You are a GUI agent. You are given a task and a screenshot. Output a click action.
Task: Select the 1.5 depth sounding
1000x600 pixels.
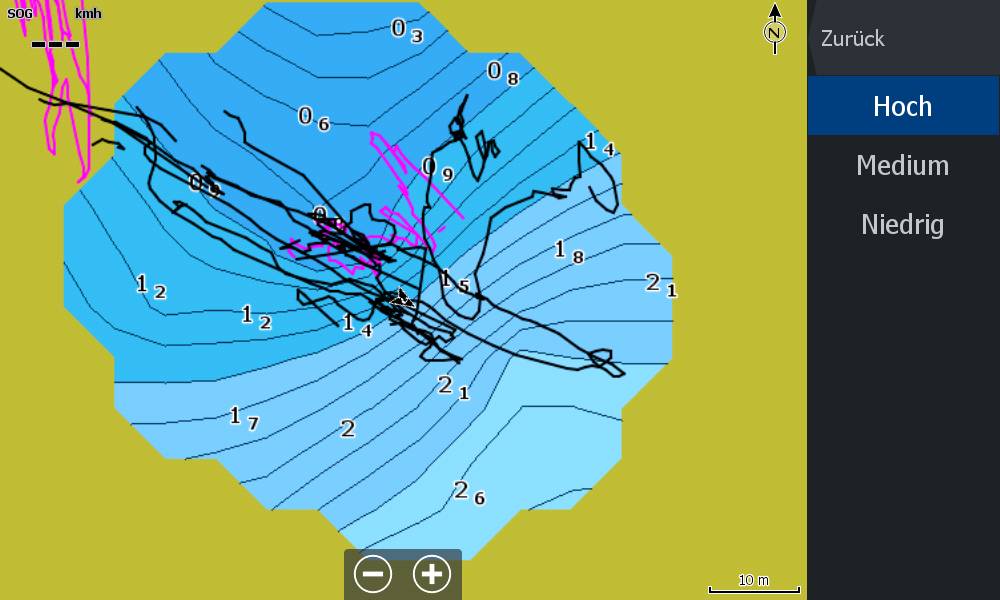coord(454,283)
